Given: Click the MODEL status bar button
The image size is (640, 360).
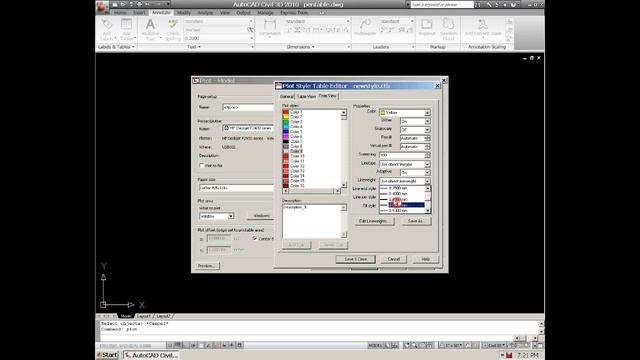Looking at the screenshot, I should pos(375,345).
